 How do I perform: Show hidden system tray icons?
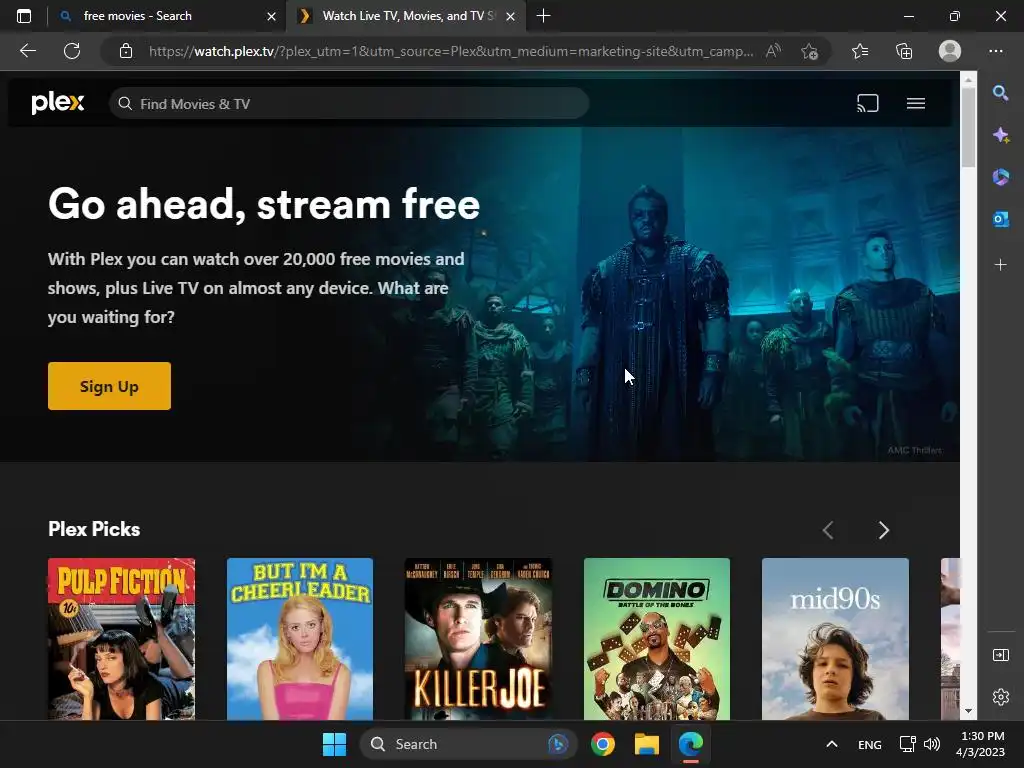831,744
